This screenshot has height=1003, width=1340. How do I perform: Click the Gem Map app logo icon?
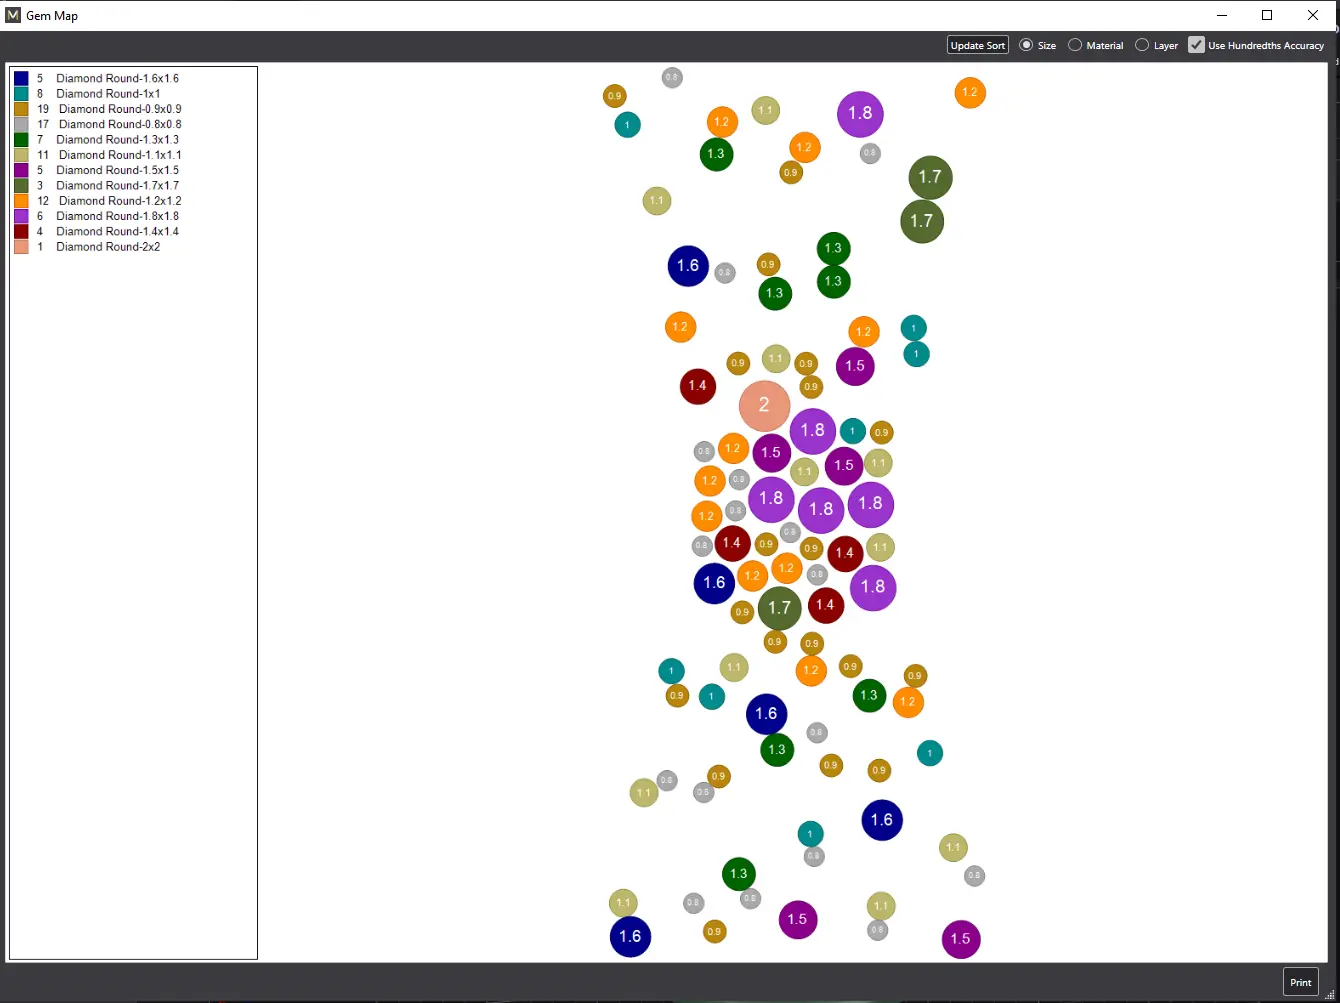[x=13, y=15]
